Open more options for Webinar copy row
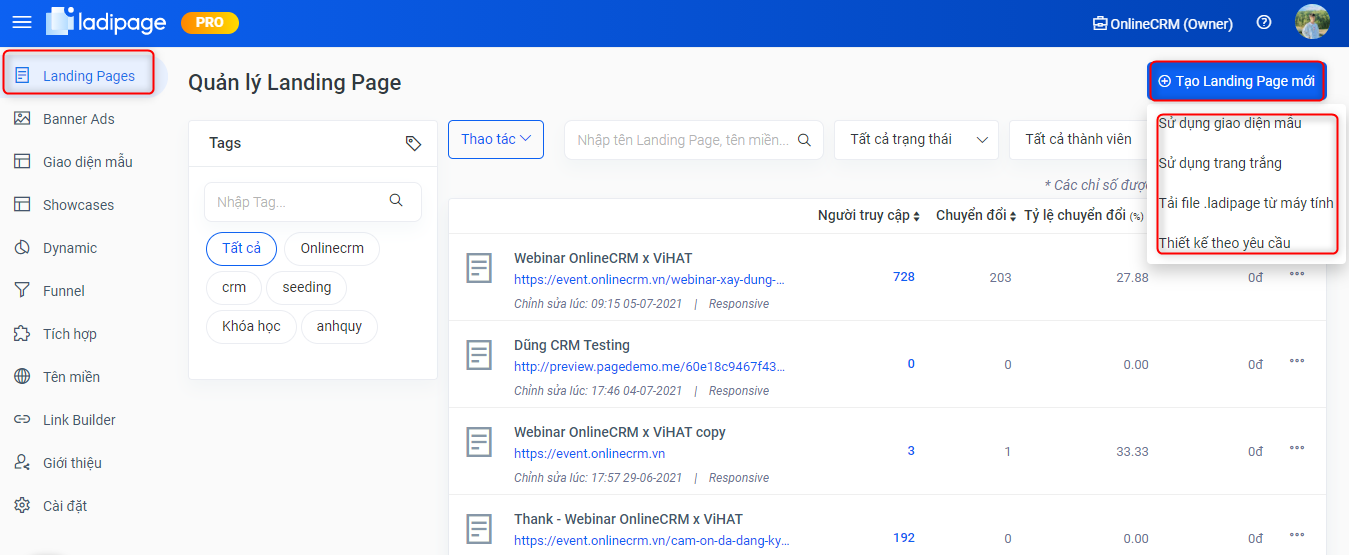Screen dimensions: 1349x555 1297,448
